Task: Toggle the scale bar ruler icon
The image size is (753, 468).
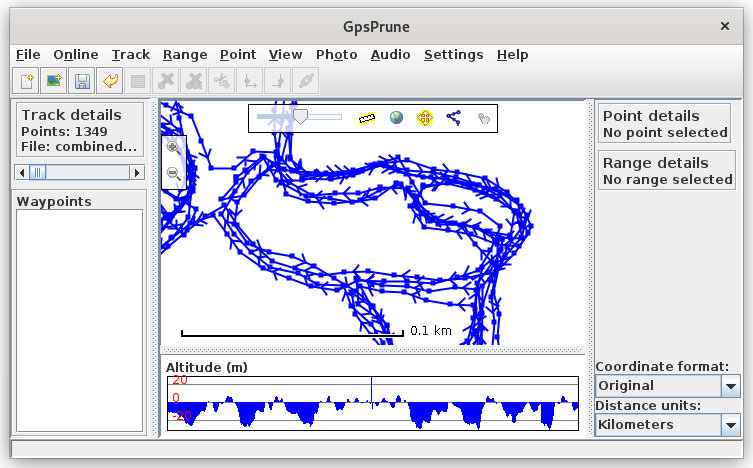Action: [x=367, y=118]
